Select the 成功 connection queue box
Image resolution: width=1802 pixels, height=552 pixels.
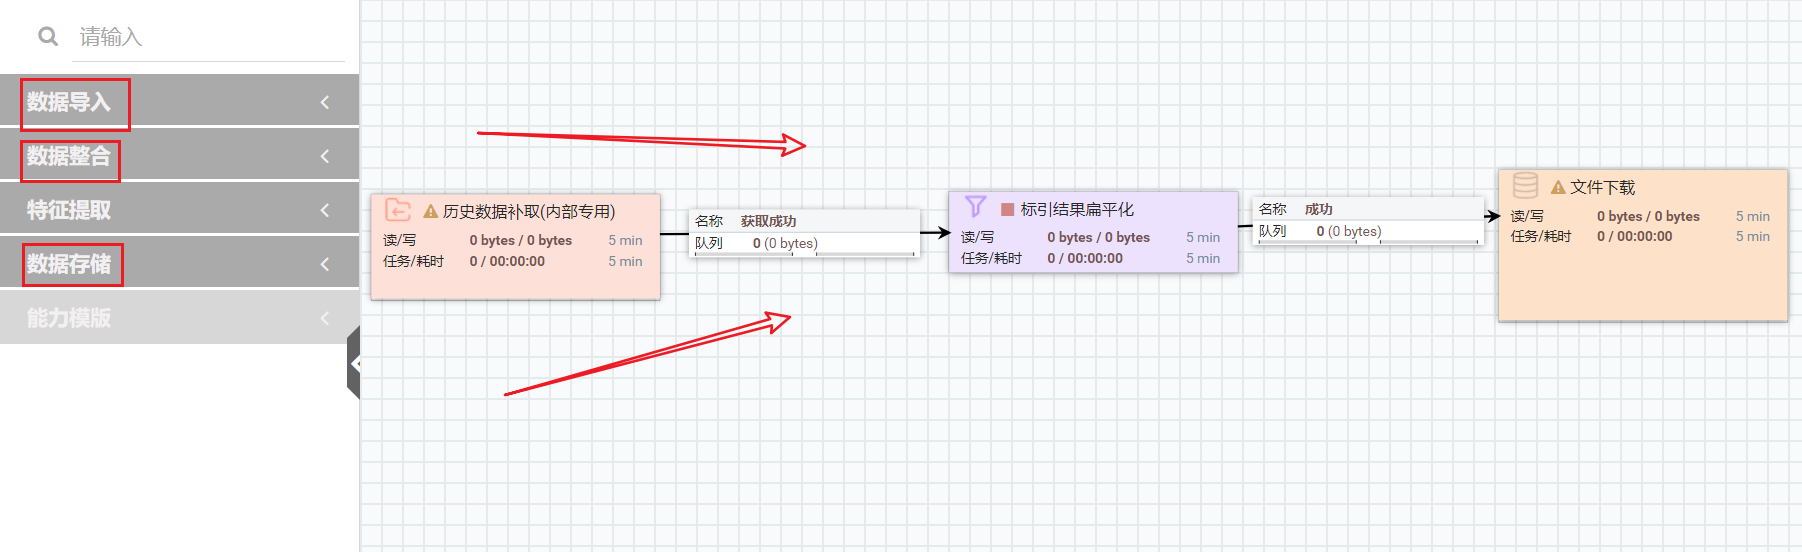1367,221
